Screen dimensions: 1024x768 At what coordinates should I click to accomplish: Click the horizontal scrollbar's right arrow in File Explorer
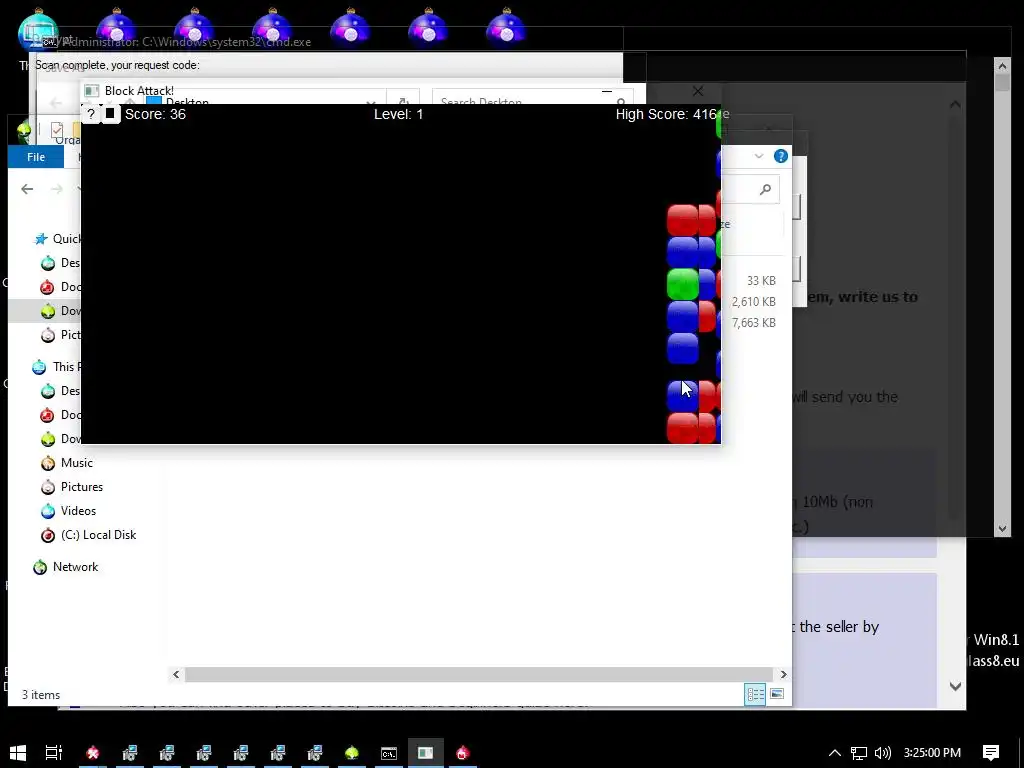(783, 675)
